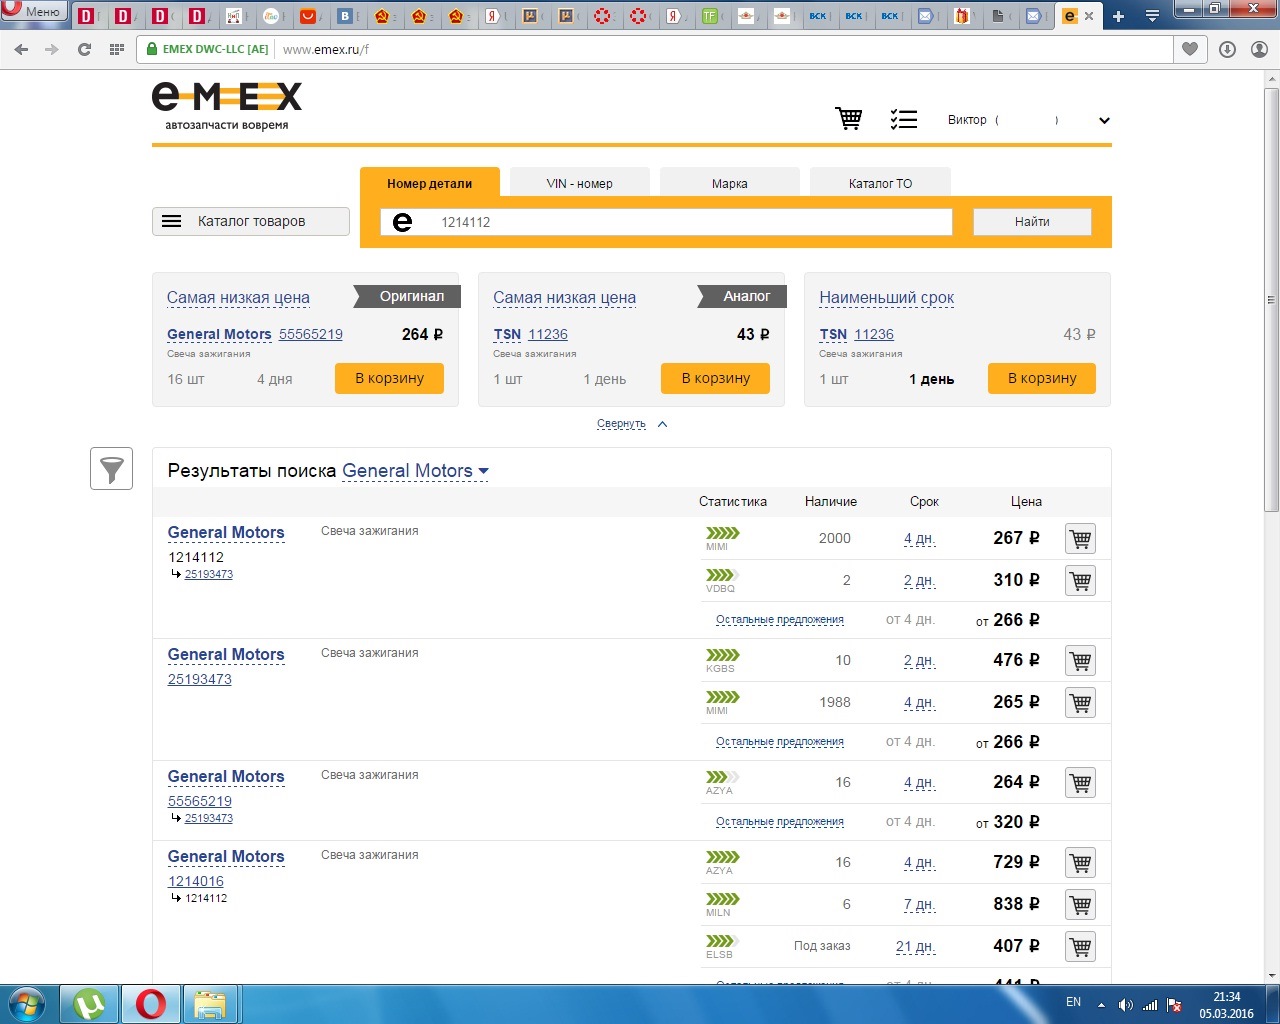
Task: Add the 267 ₽ MIMI offer to cart
Action: (1080, 539)
